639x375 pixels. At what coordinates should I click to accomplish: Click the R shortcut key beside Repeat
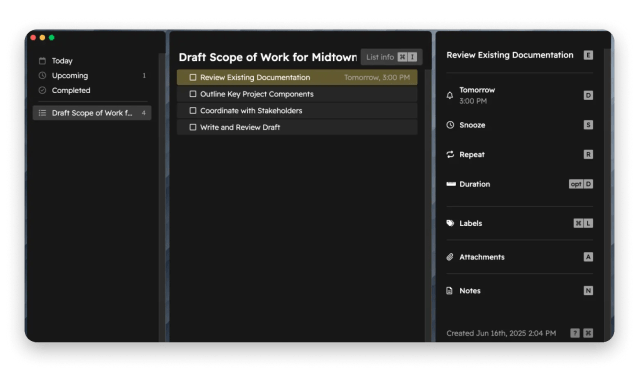[588, 154]
